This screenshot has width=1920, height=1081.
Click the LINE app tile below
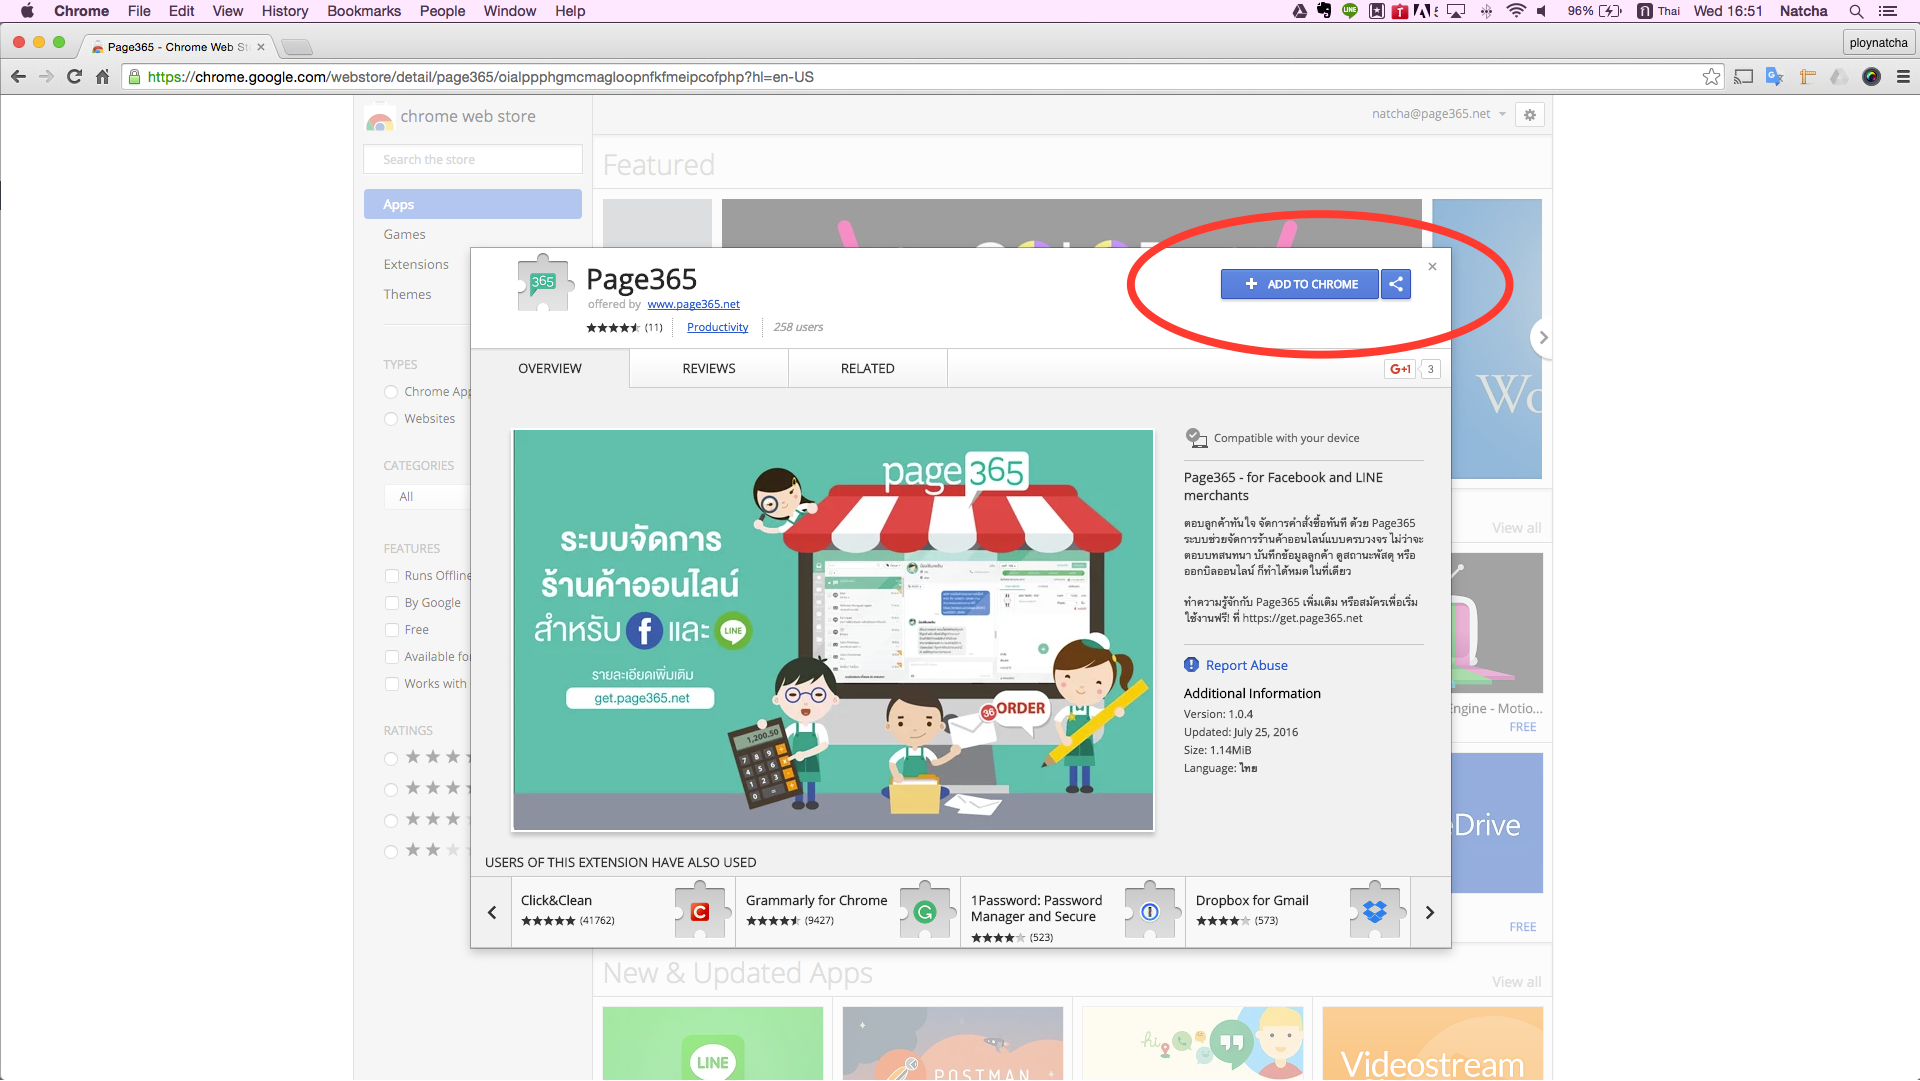[x=713, y=1043]
